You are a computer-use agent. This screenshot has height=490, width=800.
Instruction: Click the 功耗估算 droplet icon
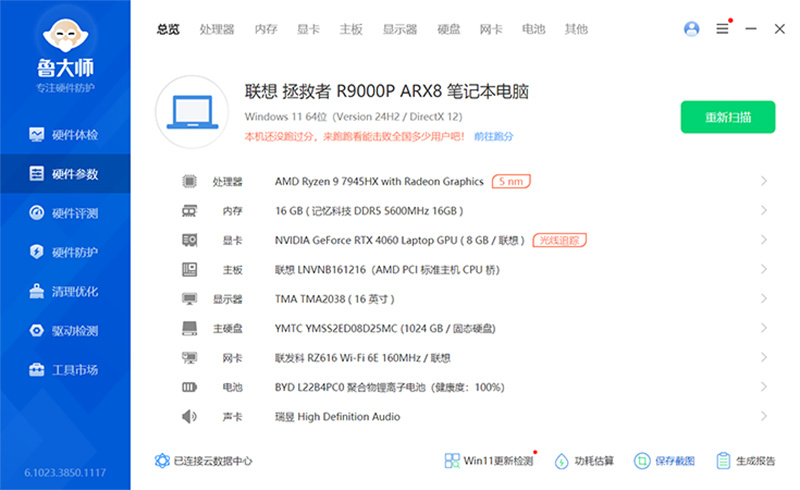click(561, 461)
